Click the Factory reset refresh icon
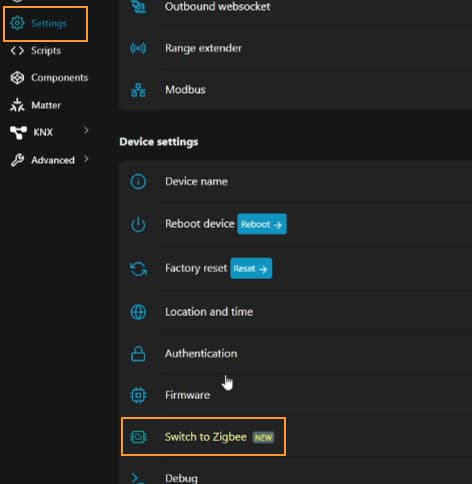472x484 pixels. 138,269
